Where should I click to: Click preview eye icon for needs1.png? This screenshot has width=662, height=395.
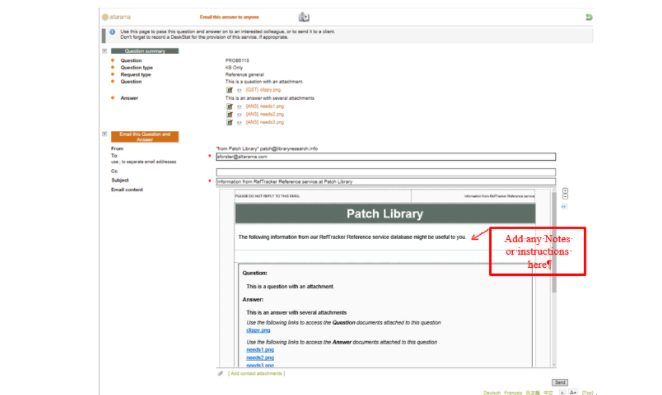point(239,106)
